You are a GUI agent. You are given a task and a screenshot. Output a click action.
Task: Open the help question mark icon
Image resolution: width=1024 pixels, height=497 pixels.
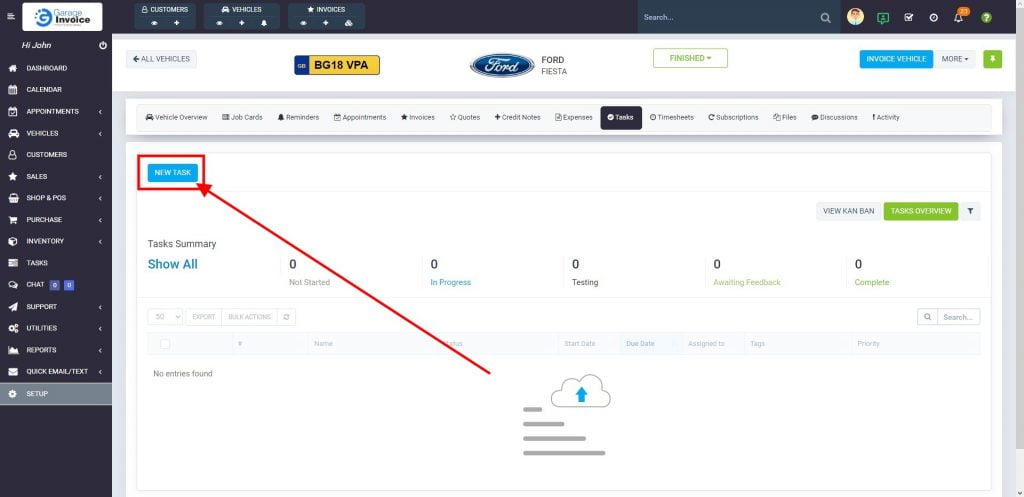pyautogui.click(x=986, y=18)
